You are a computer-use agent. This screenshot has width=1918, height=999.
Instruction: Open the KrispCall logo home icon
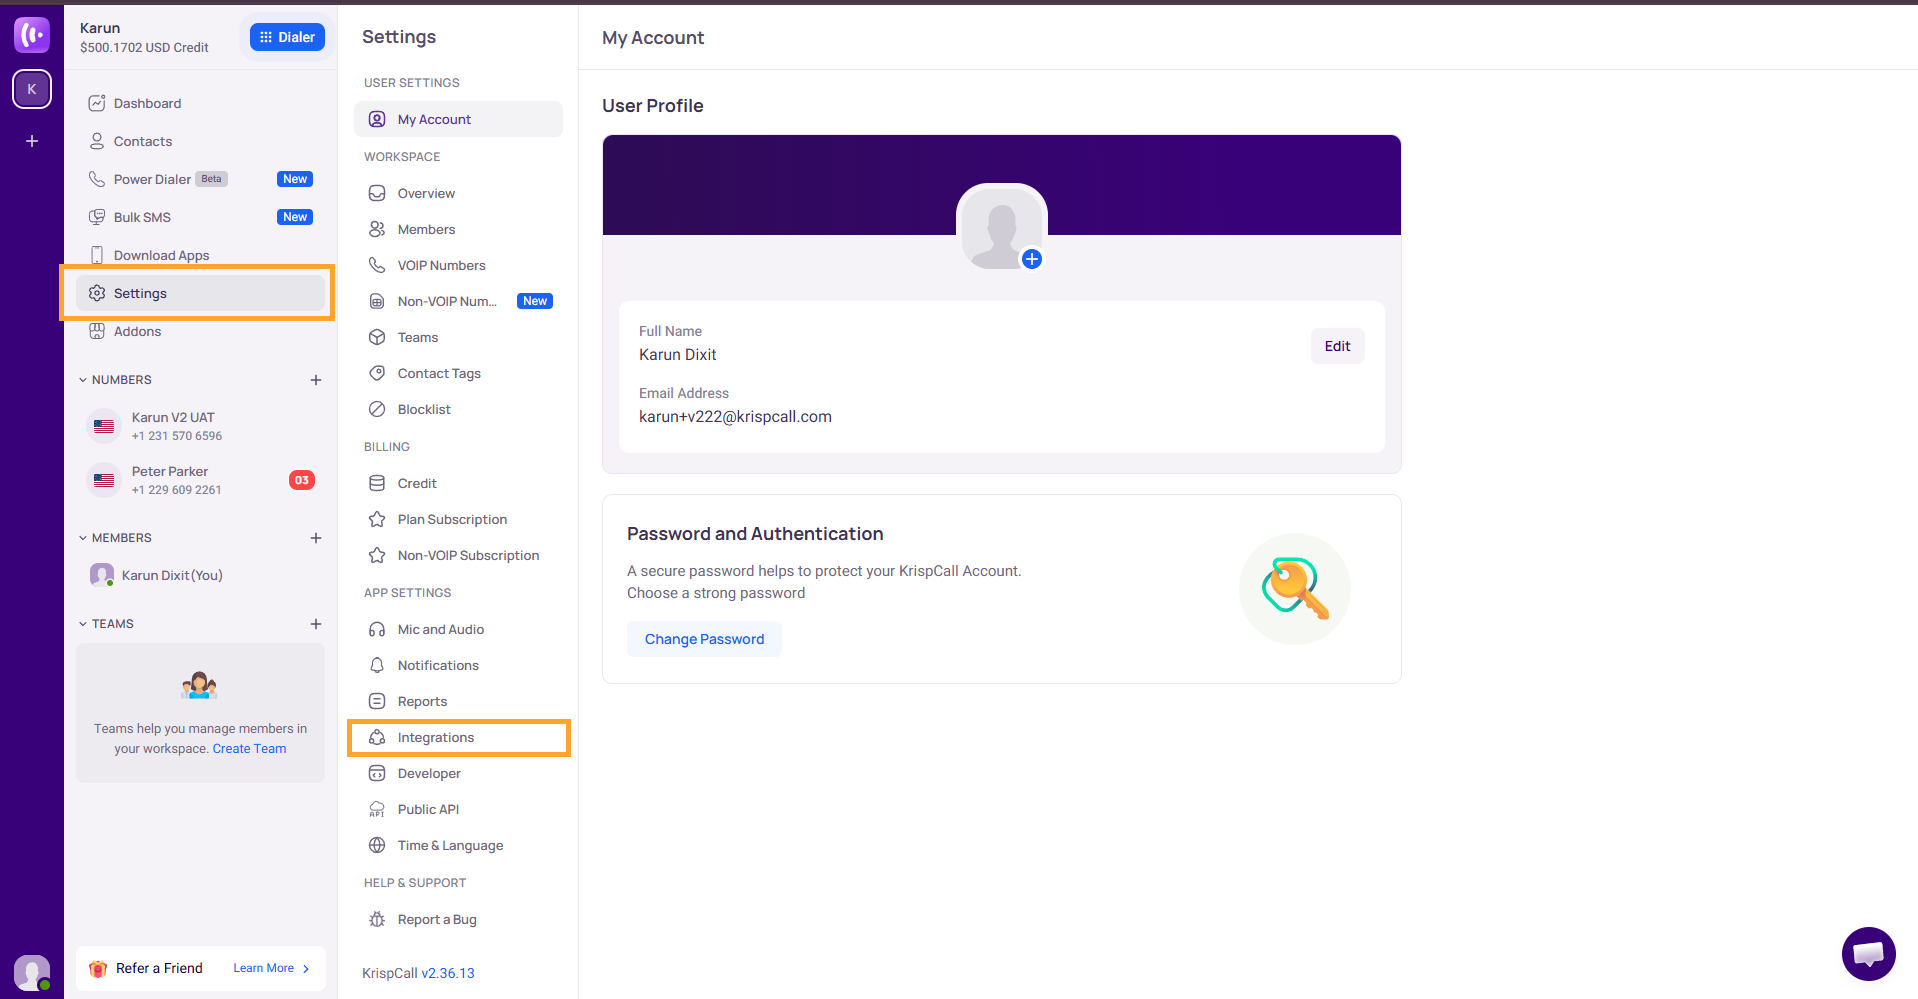click(32, 35)
